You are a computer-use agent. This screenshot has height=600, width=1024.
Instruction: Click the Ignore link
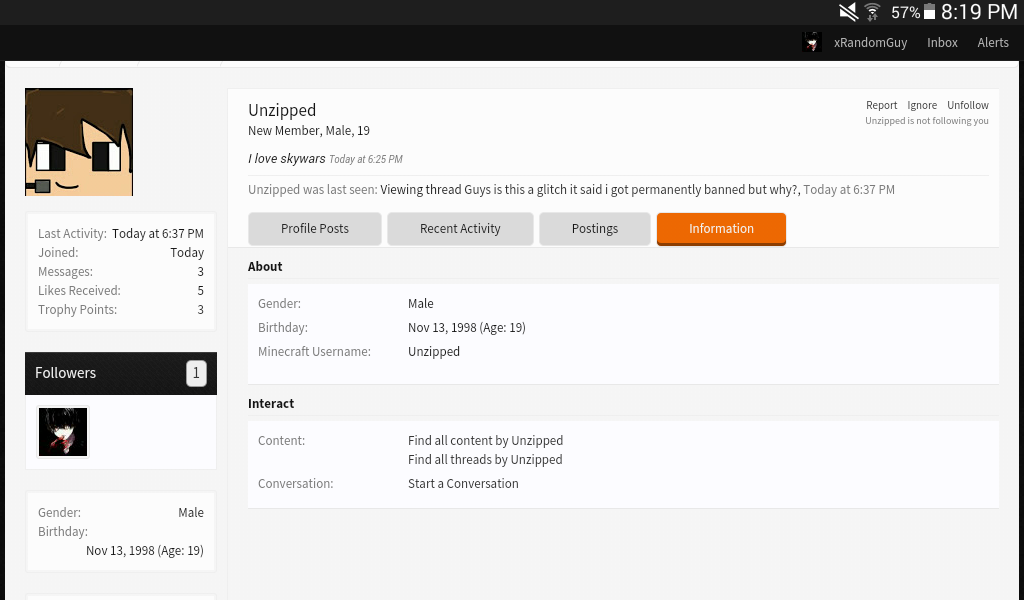click(x=922, y=105)
